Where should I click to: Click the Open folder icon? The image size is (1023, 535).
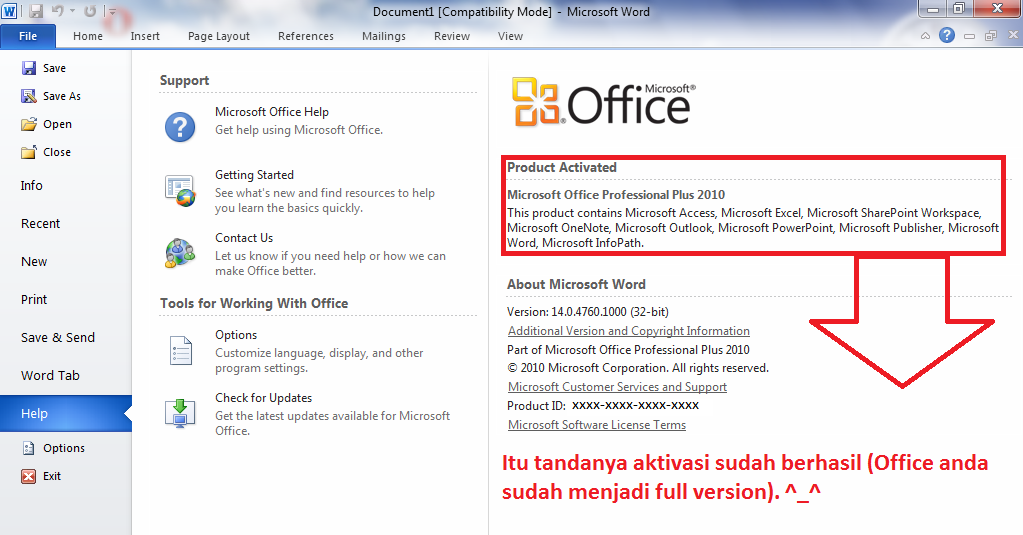click(29, 124)
